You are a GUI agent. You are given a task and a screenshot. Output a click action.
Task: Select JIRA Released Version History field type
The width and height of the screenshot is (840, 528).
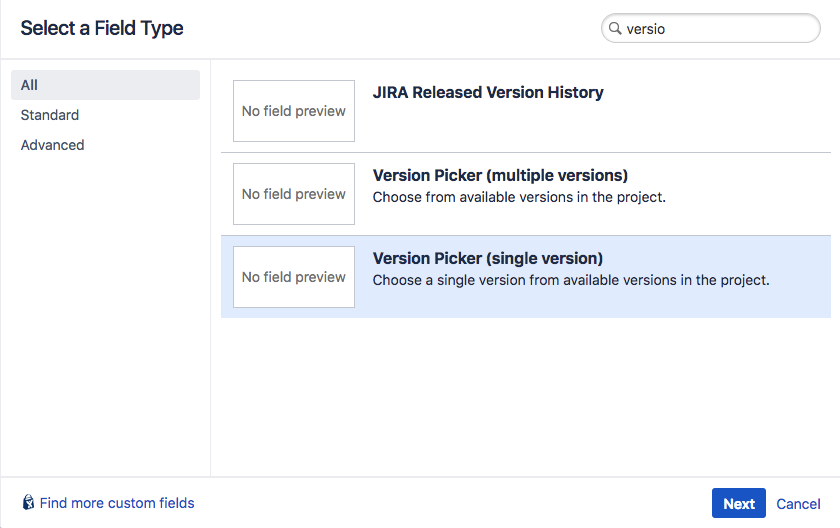[488, 92]
